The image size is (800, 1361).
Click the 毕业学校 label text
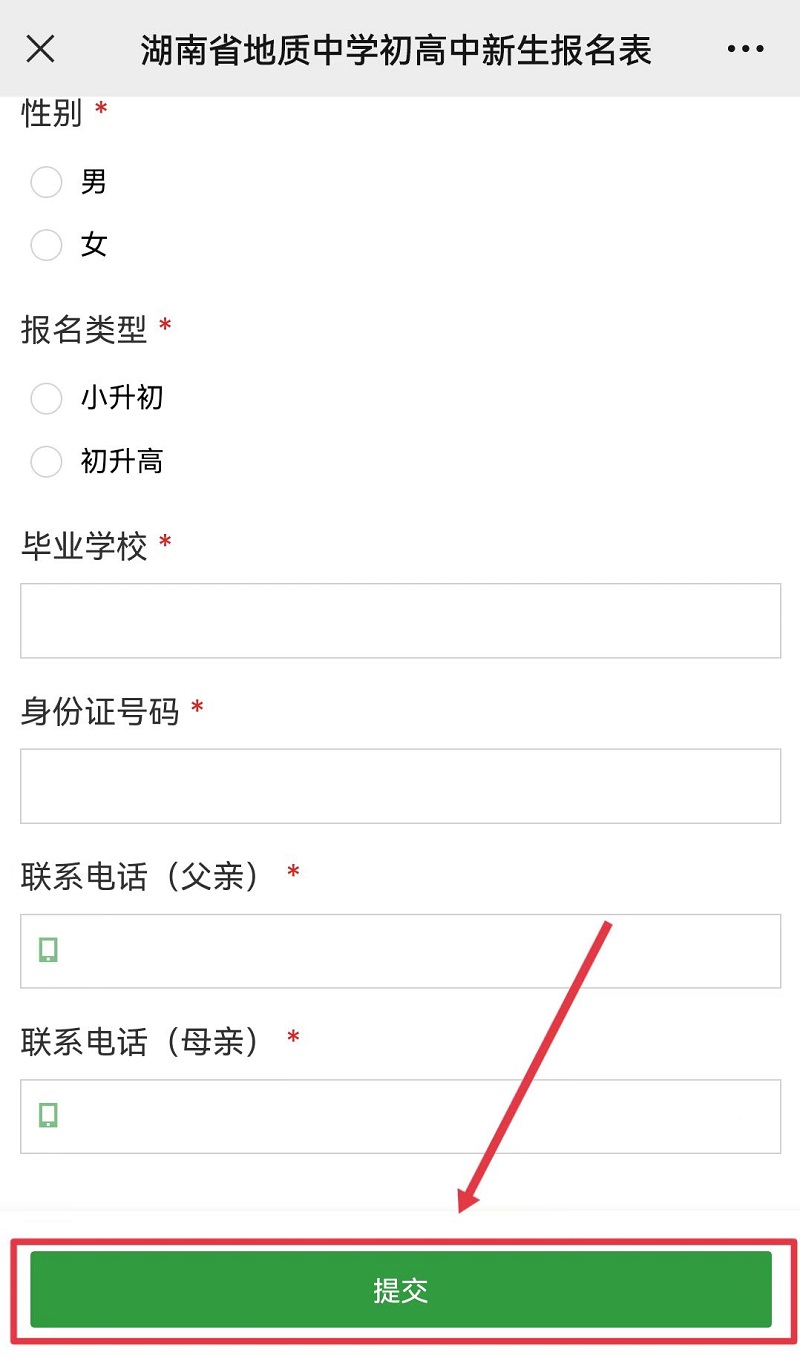click(x=84, y=546)
